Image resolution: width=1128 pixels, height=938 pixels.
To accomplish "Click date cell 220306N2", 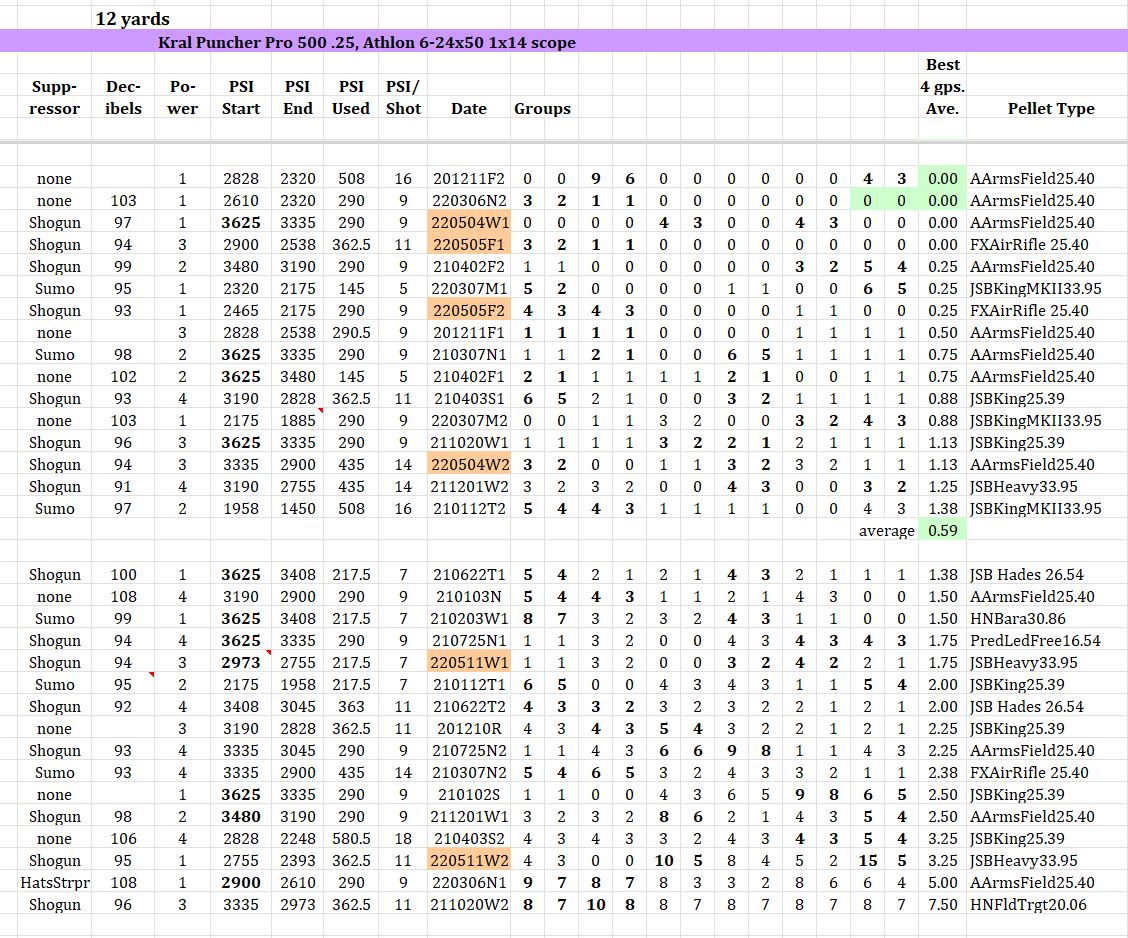I will click(x=469, y=201).
